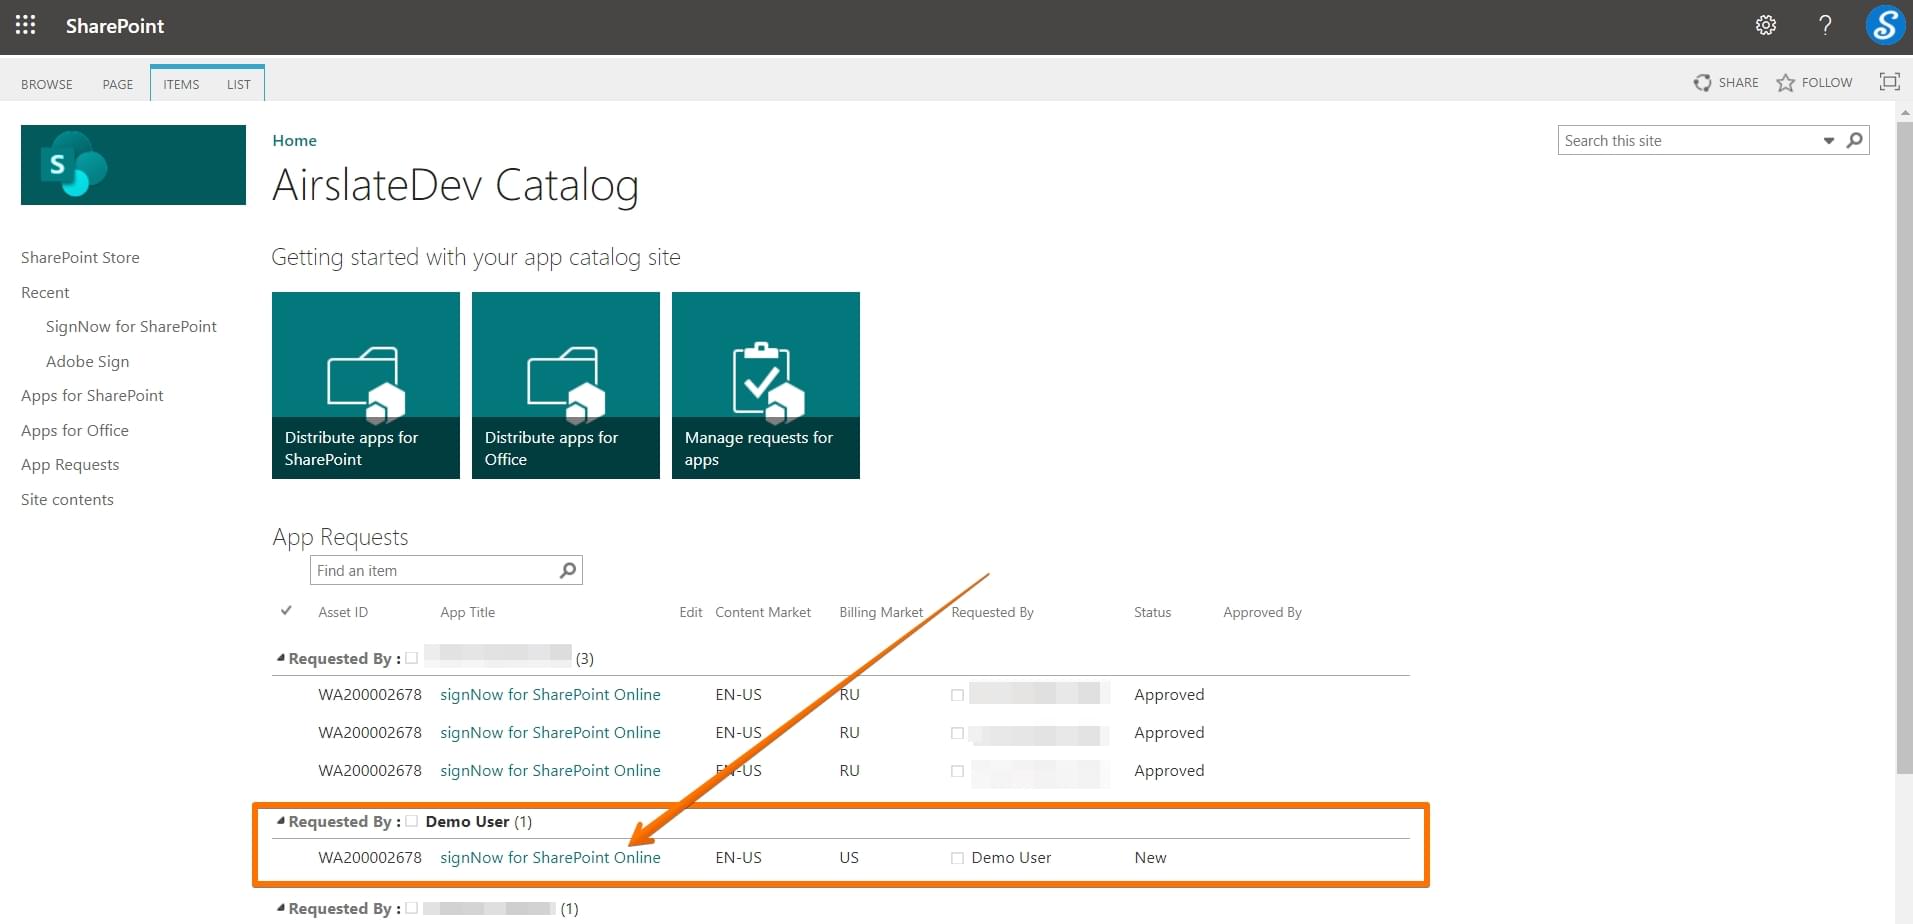Collapse the last Requested By group (1)
Screen dimensions: 1913x924
(x=281, y=908)
